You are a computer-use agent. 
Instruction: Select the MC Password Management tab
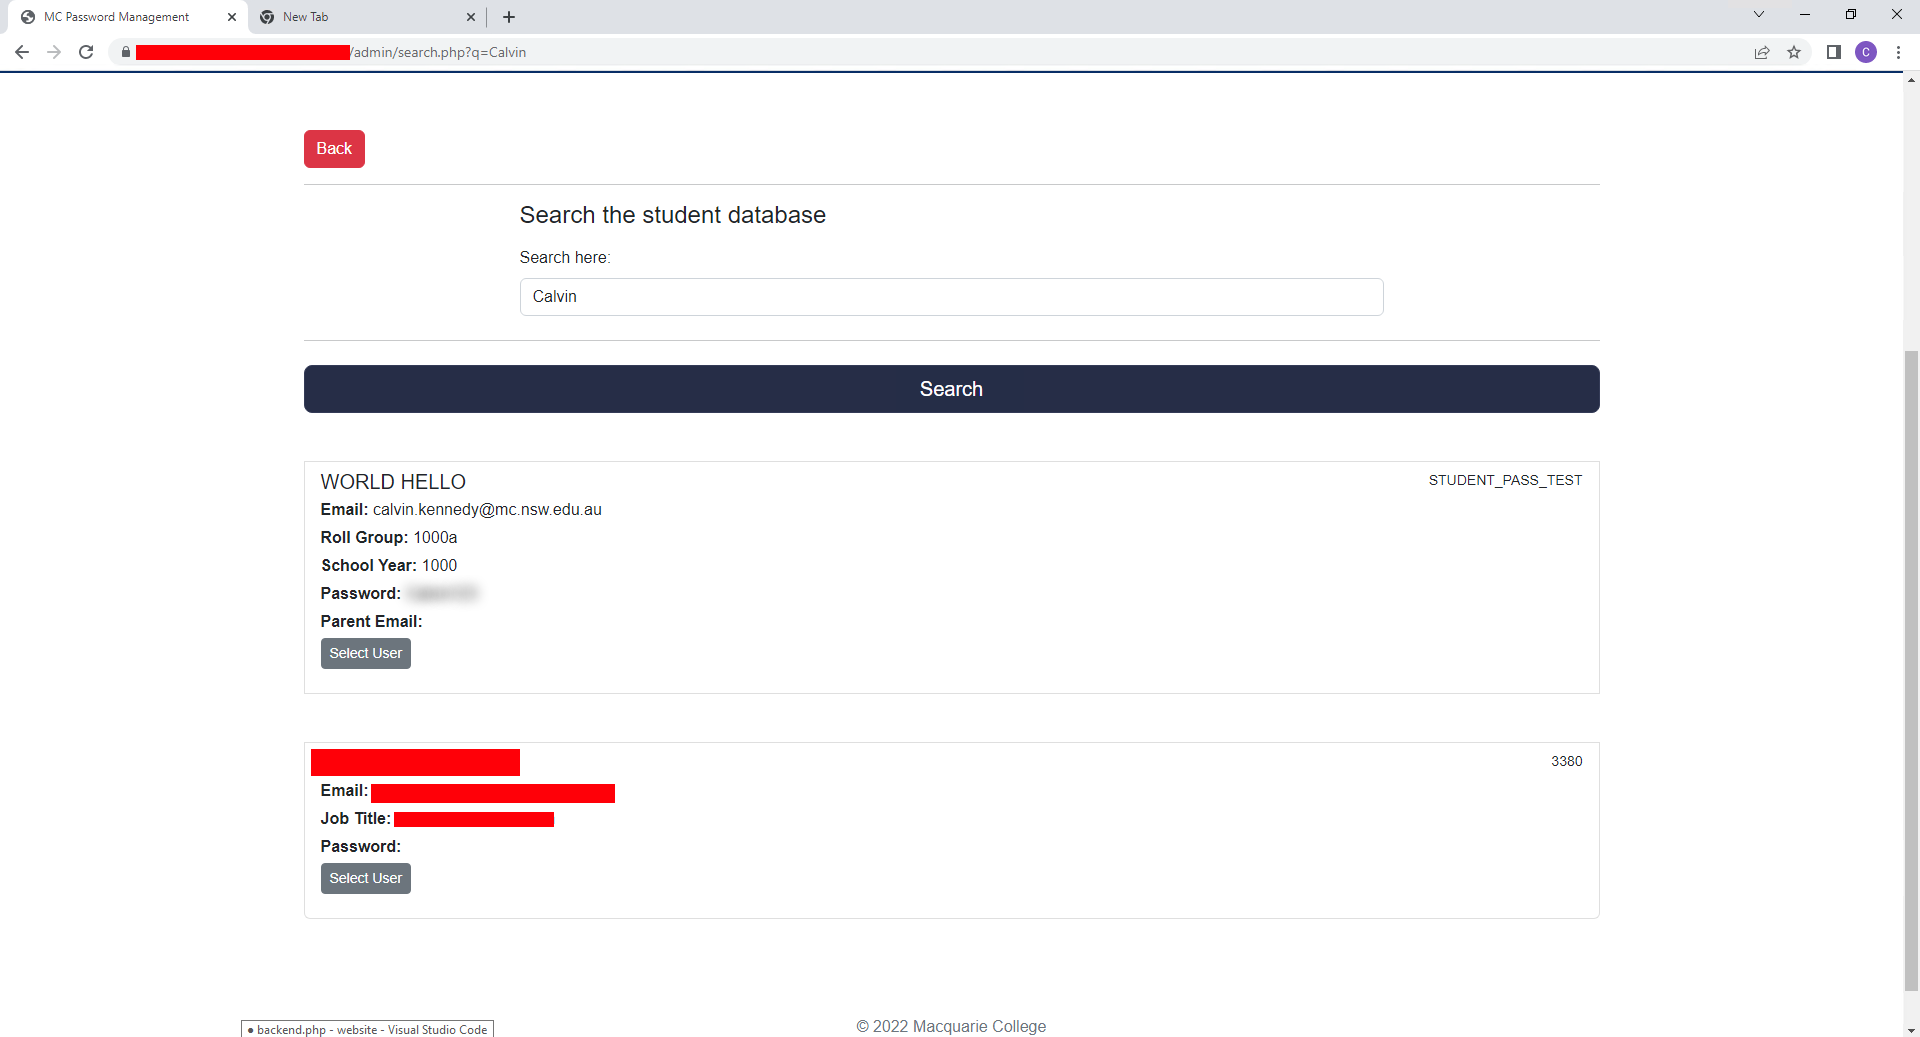pyautogui.click(x=120, y=17)
